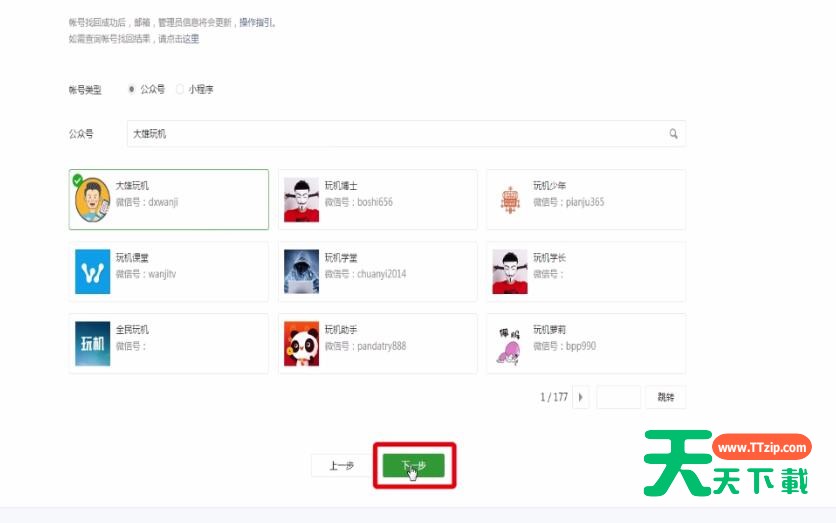The height and width of the screenshot is (523, 836).
Task: Select the 玩机萝莉 account card
Action: coord(586,344)
